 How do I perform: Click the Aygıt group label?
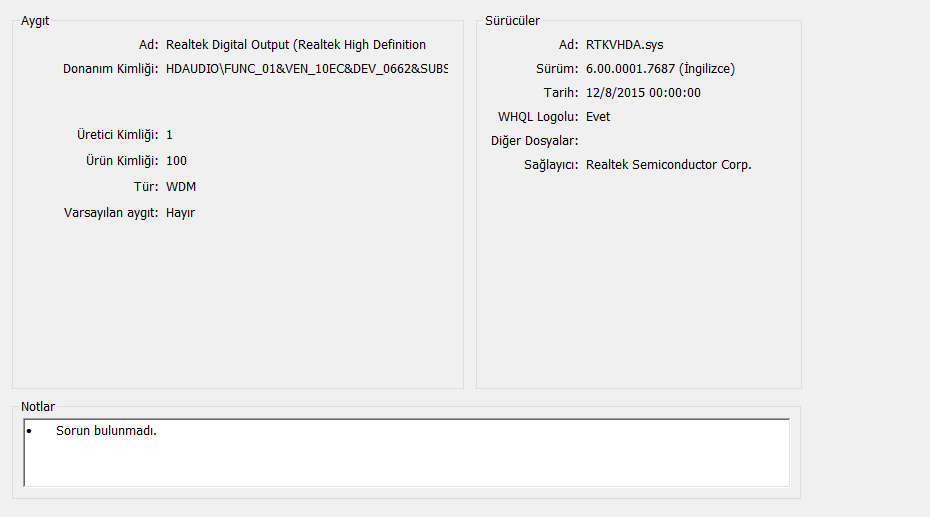35,21
